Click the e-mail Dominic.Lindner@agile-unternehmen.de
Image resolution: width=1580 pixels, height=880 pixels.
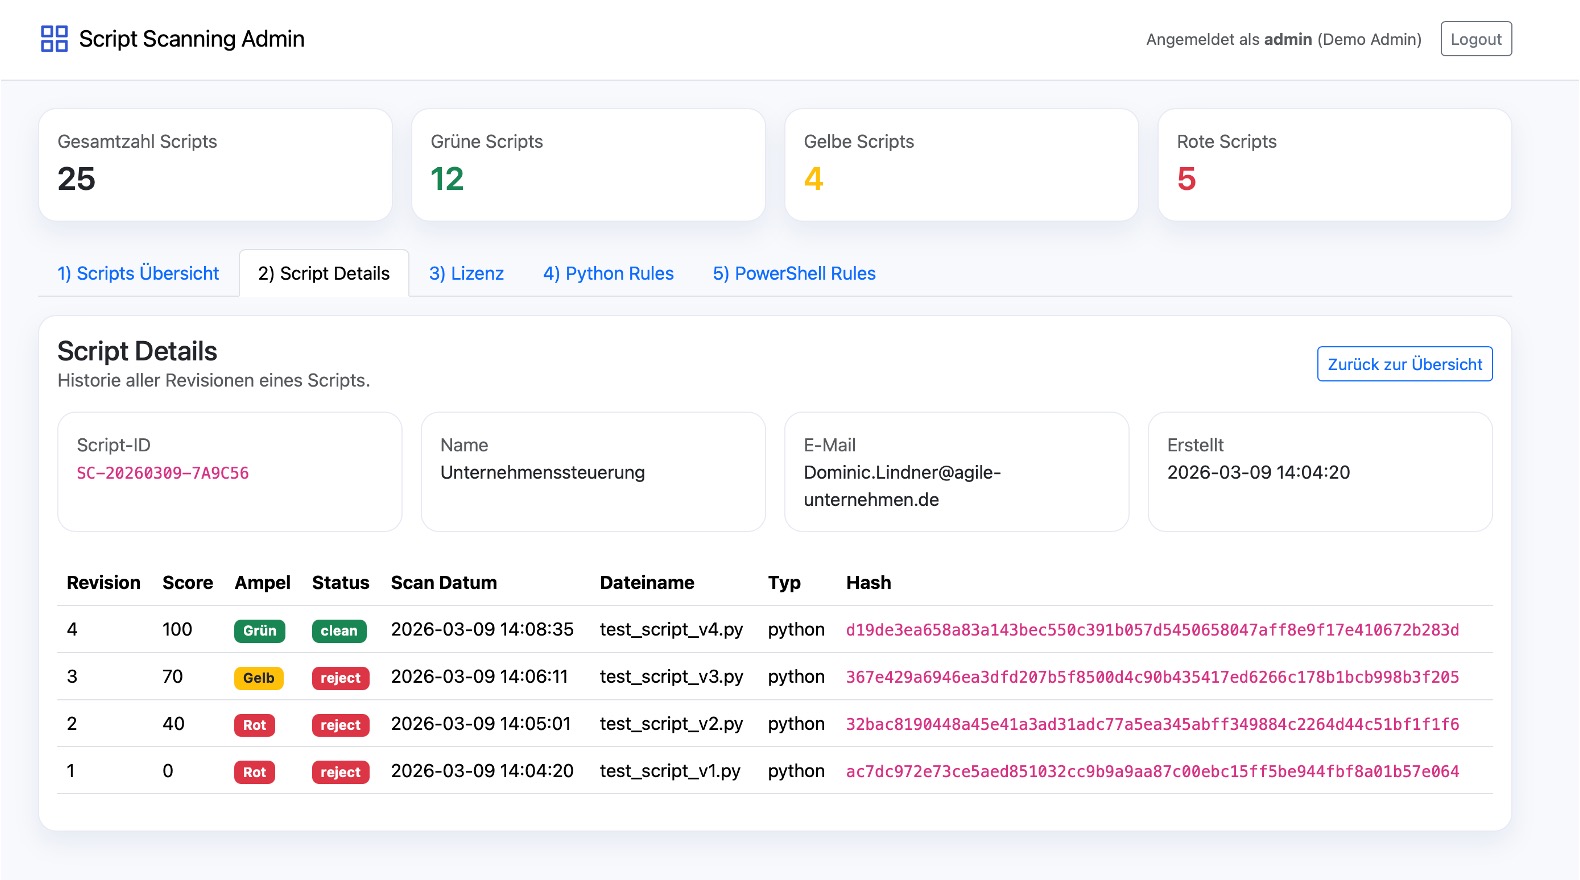902,486
